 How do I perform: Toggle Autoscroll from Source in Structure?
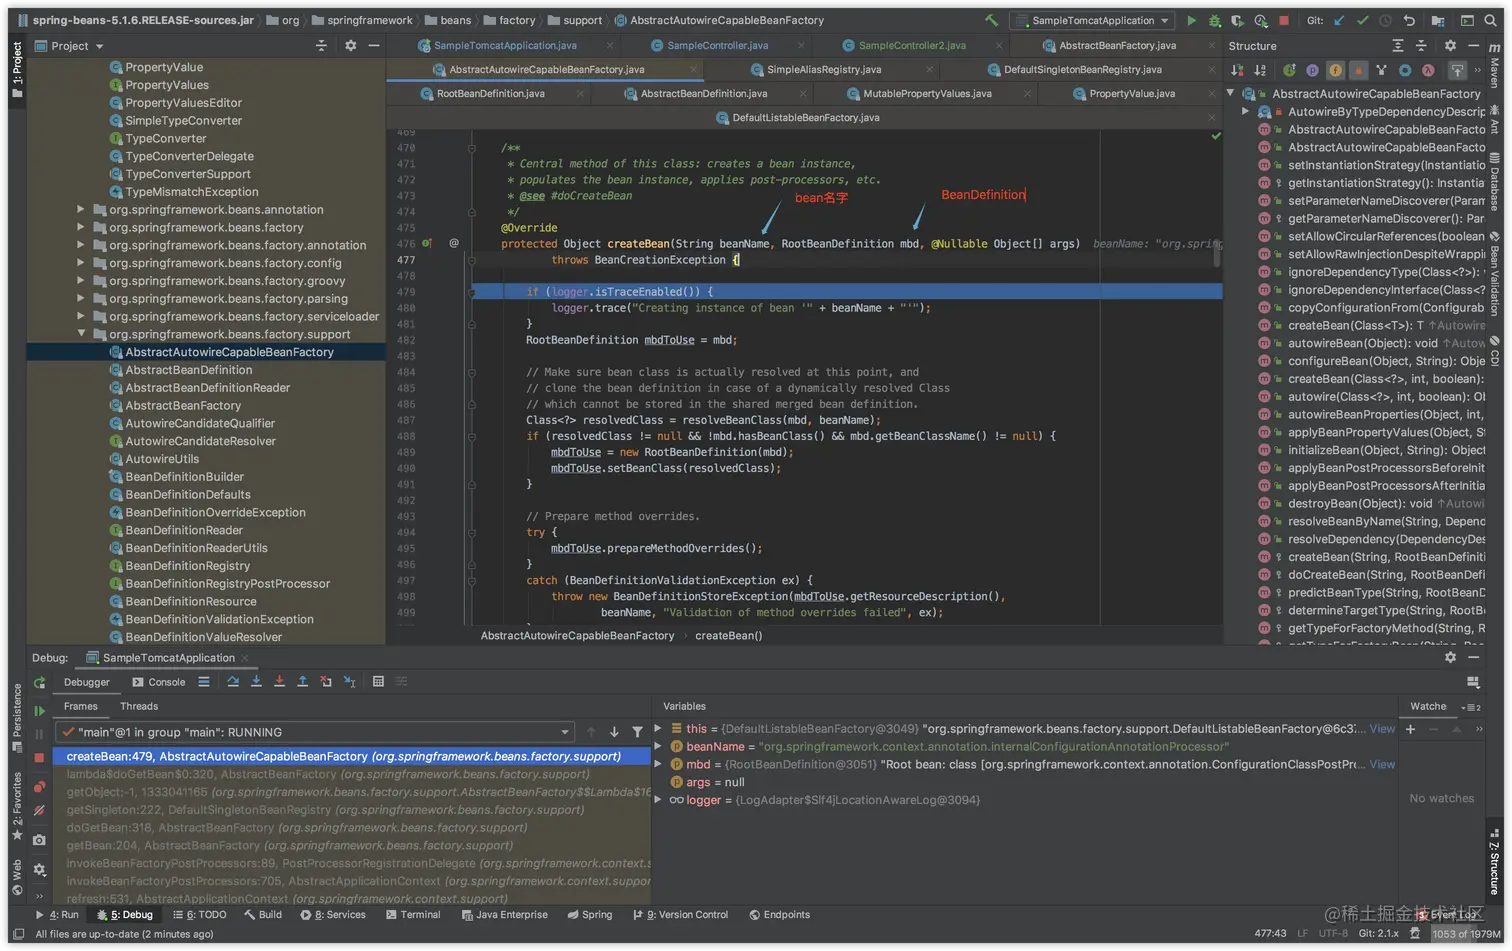(x=1457, y=70)
